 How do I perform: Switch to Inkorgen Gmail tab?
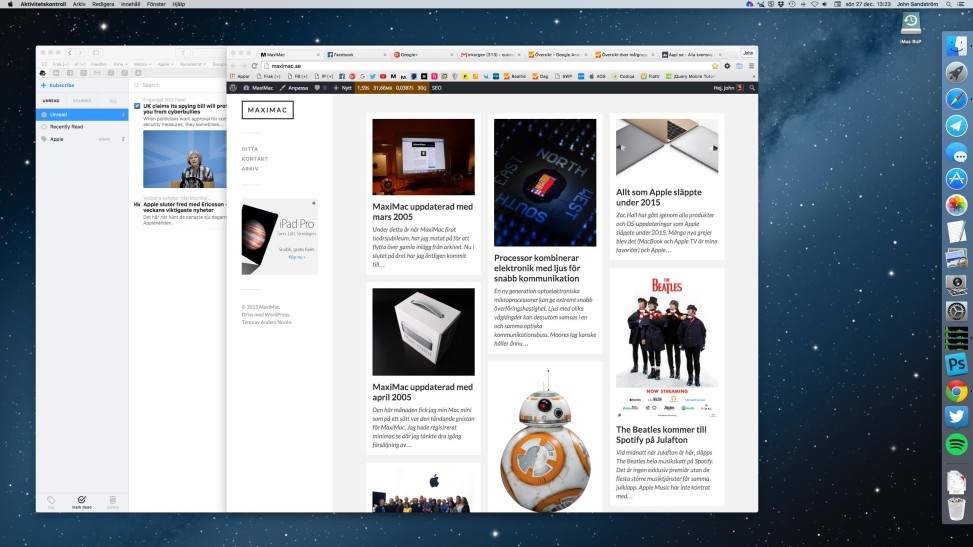tap(491, 55)
